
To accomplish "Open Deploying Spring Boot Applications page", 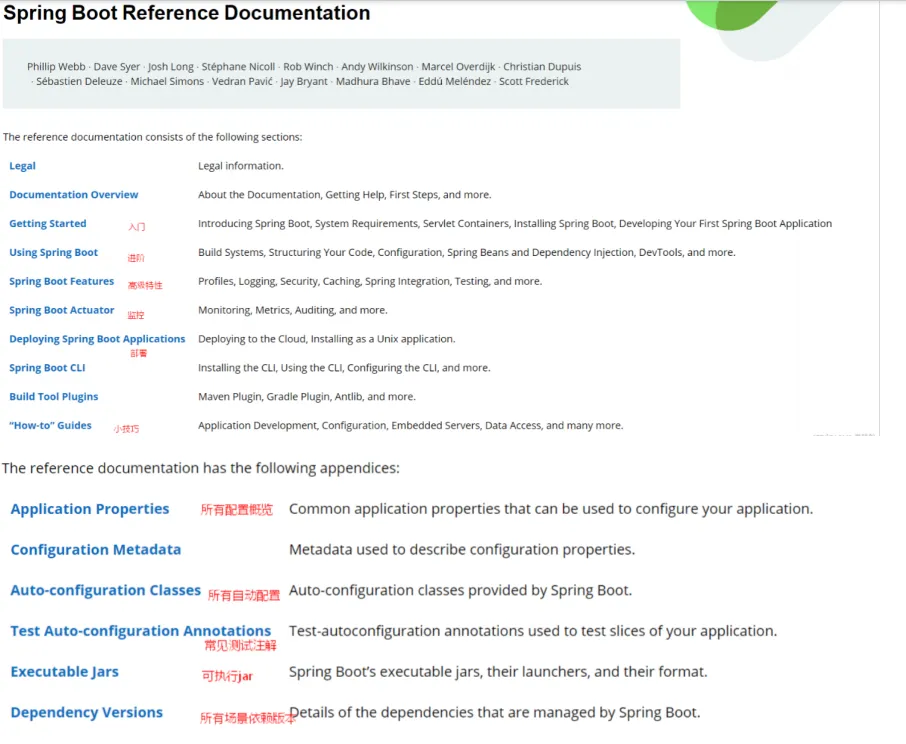I will (97, 338).
